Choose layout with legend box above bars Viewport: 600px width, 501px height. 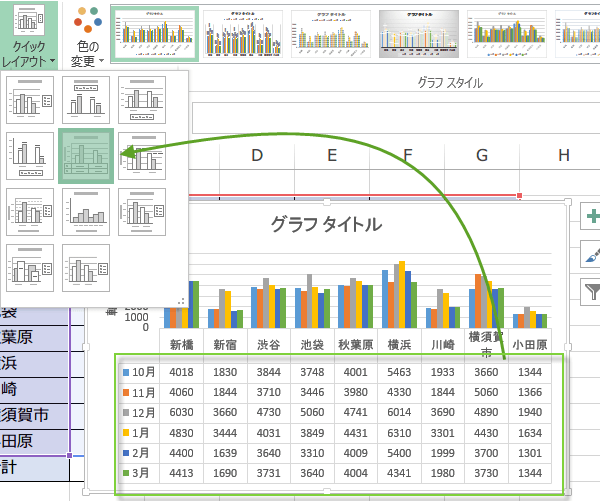[x=86, y=100]
